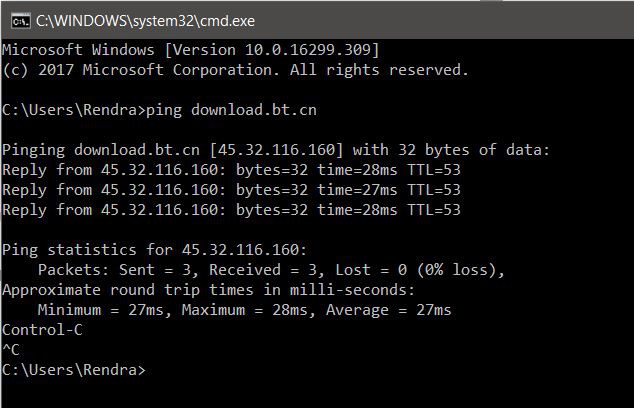The width and height of the screenshot is (634, 408).
Task: Click the 2017 Microsoft Corporation copyright line
Action: point(235,70)
